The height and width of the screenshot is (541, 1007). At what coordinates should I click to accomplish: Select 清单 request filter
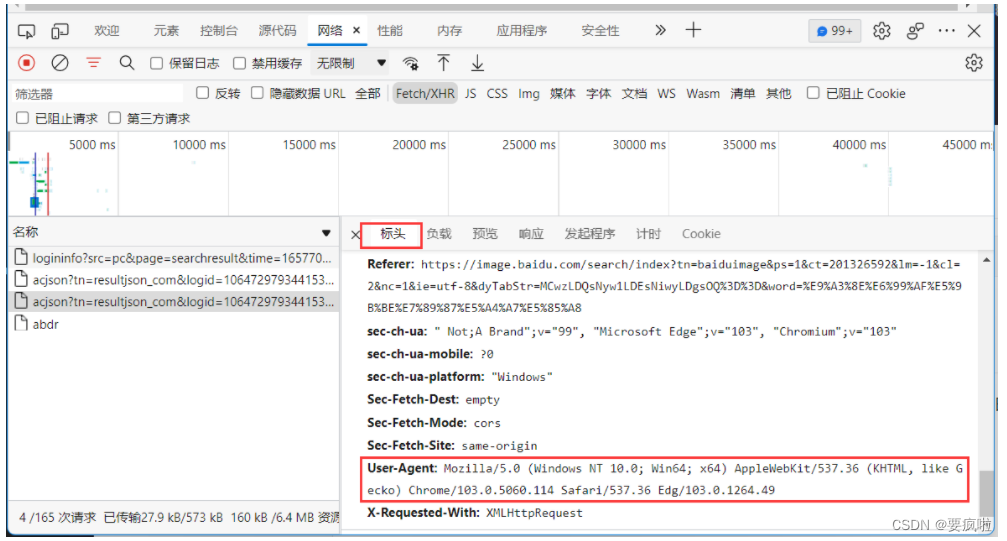tap(742, 93)
